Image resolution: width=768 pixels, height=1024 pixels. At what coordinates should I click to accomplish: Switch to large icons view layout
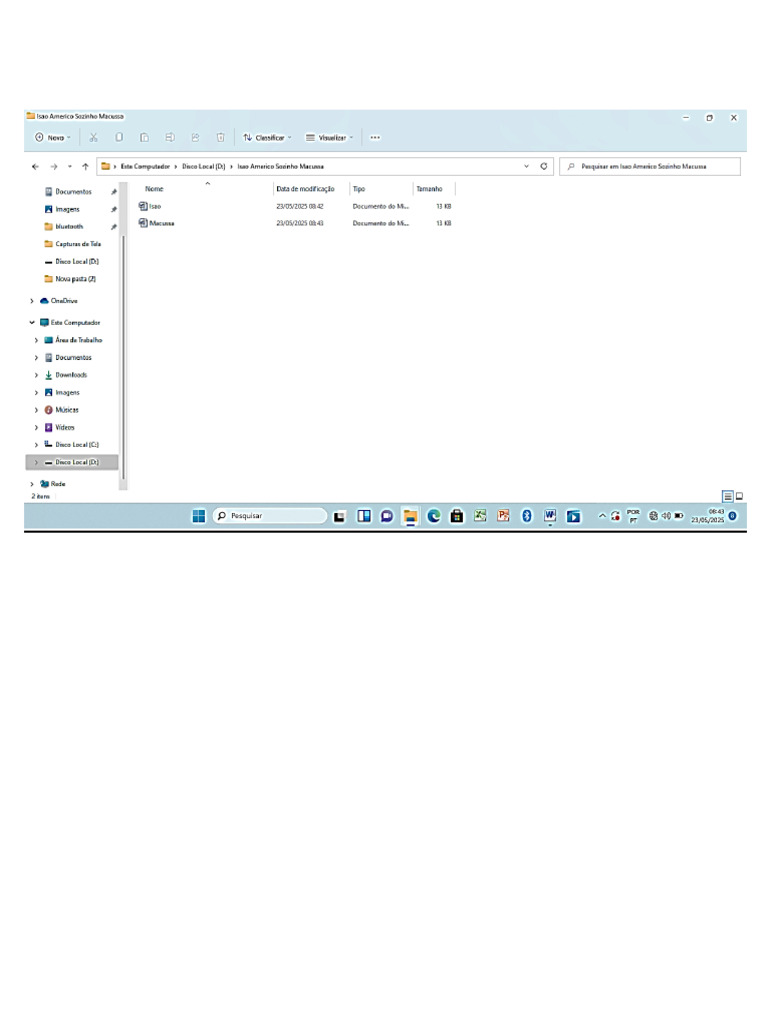(x=739, y=497)
